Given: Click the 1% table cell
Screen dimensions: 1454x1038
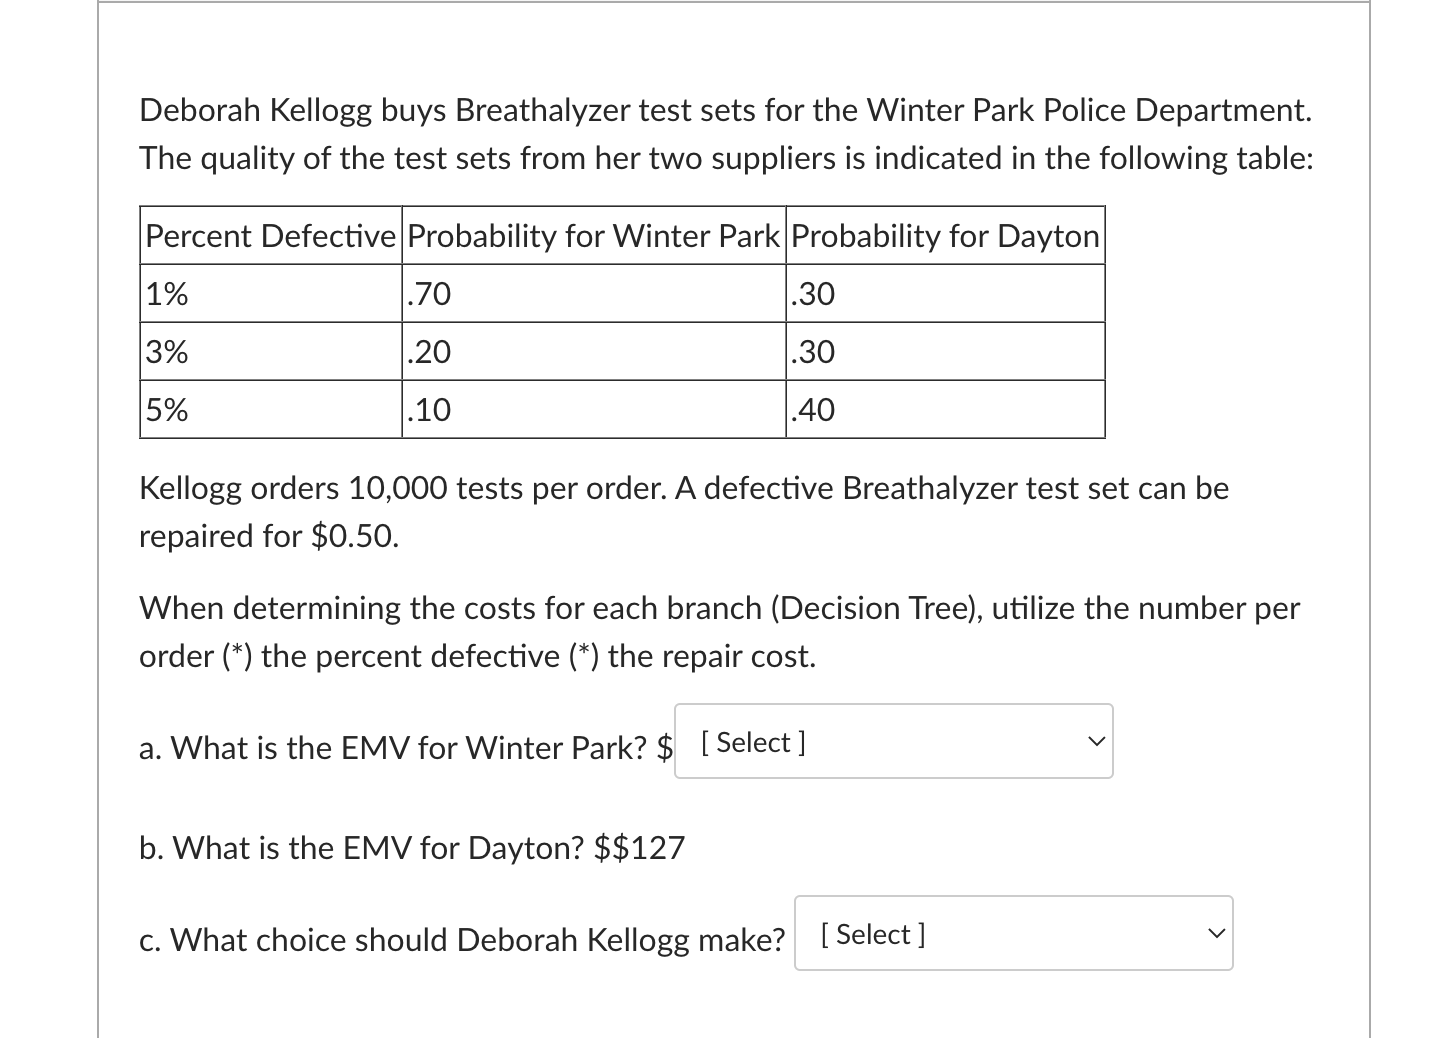Looking at the screenshot, I should pyautogui.click(x=166, y=292).
